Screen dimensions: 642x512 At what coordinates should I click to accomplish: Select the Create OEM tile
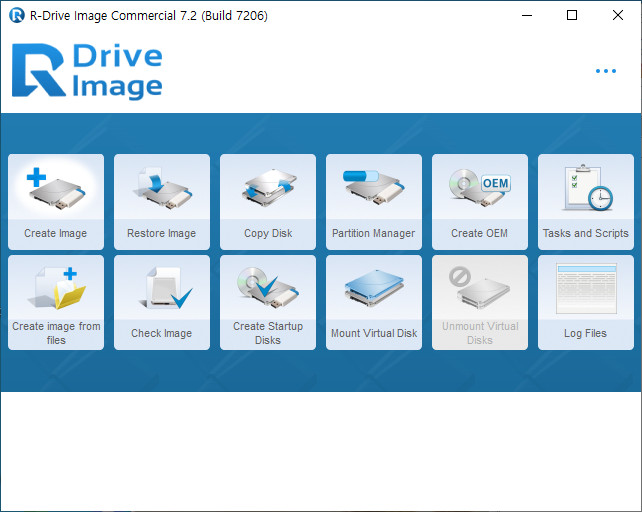(480, 202)
